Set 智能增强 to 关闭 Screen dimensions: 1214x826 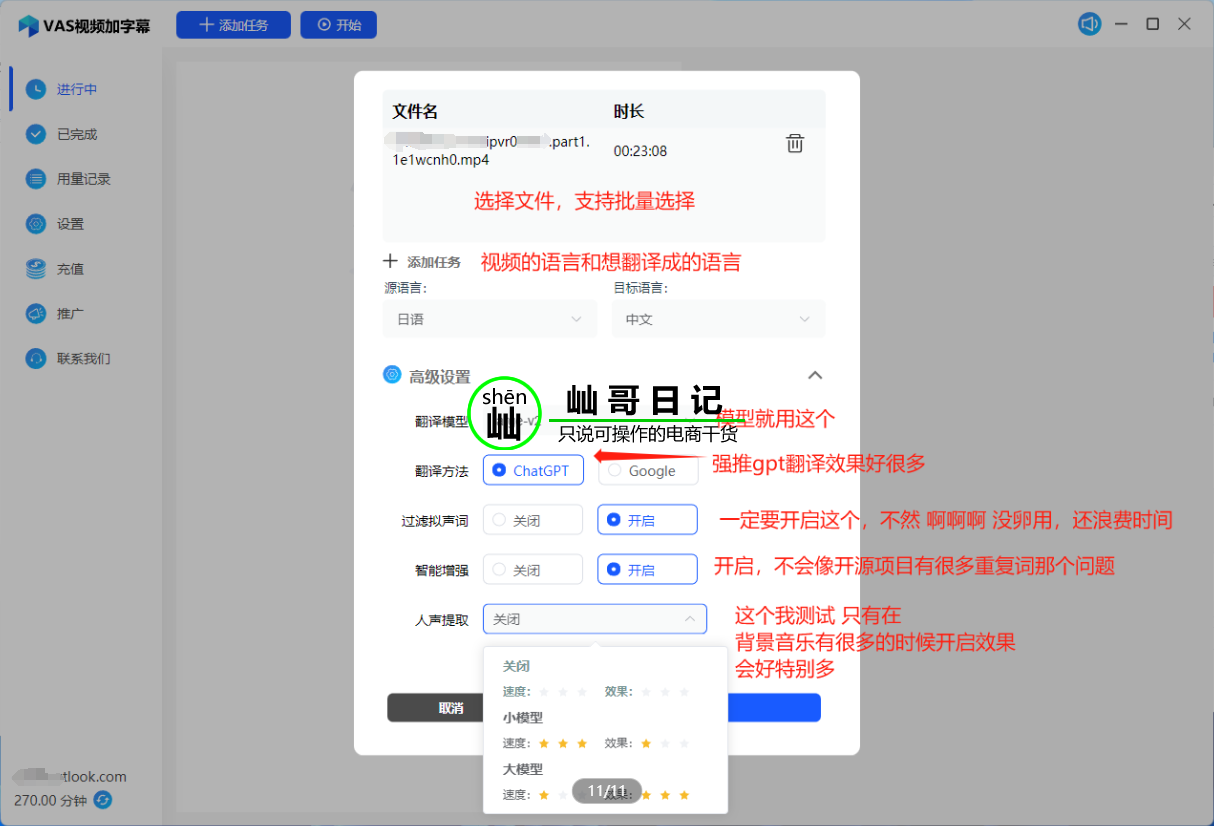[x=533, y=570]
